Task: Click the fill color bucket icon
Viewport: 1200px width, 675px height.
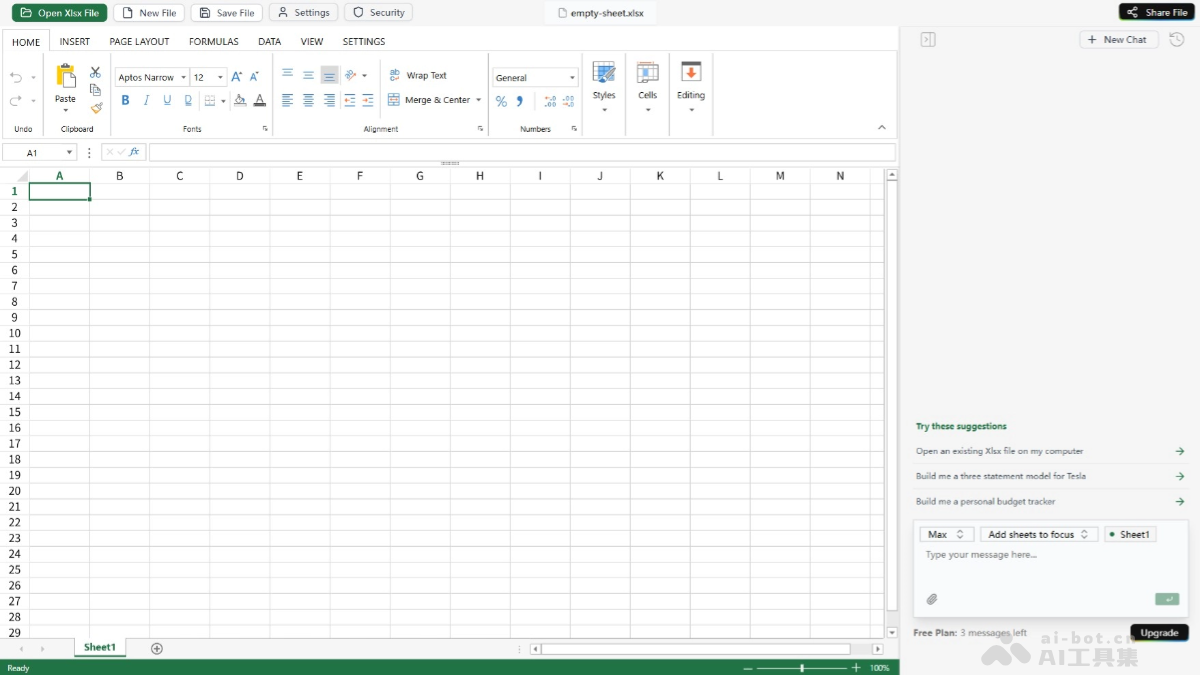Action: [x=240, y=100]
